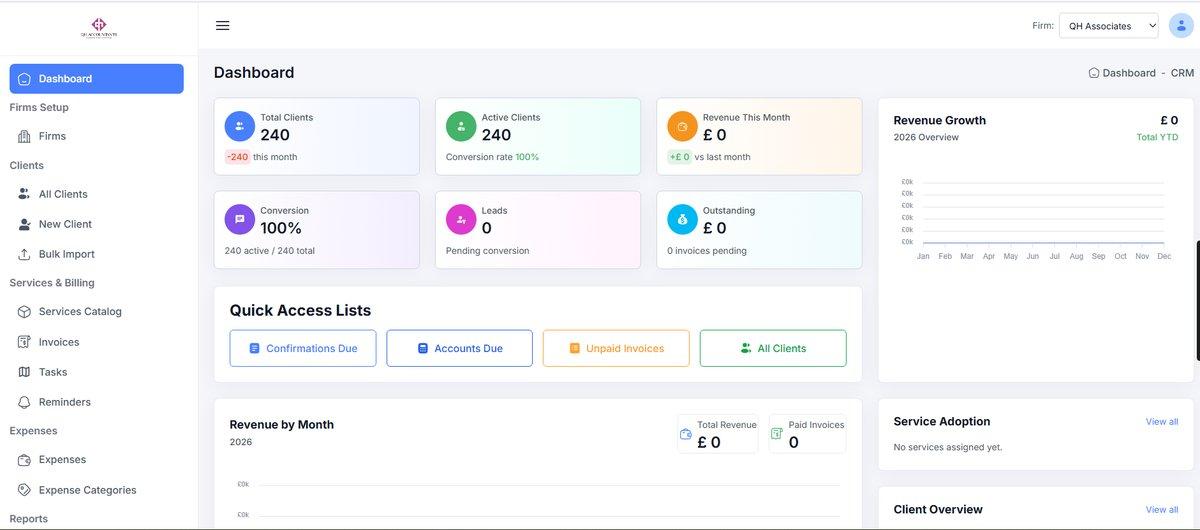Open the Firm dropdown showing QH Associates
The height and width of the screenshot is (530, 1200).
[x=1108, y=26]
